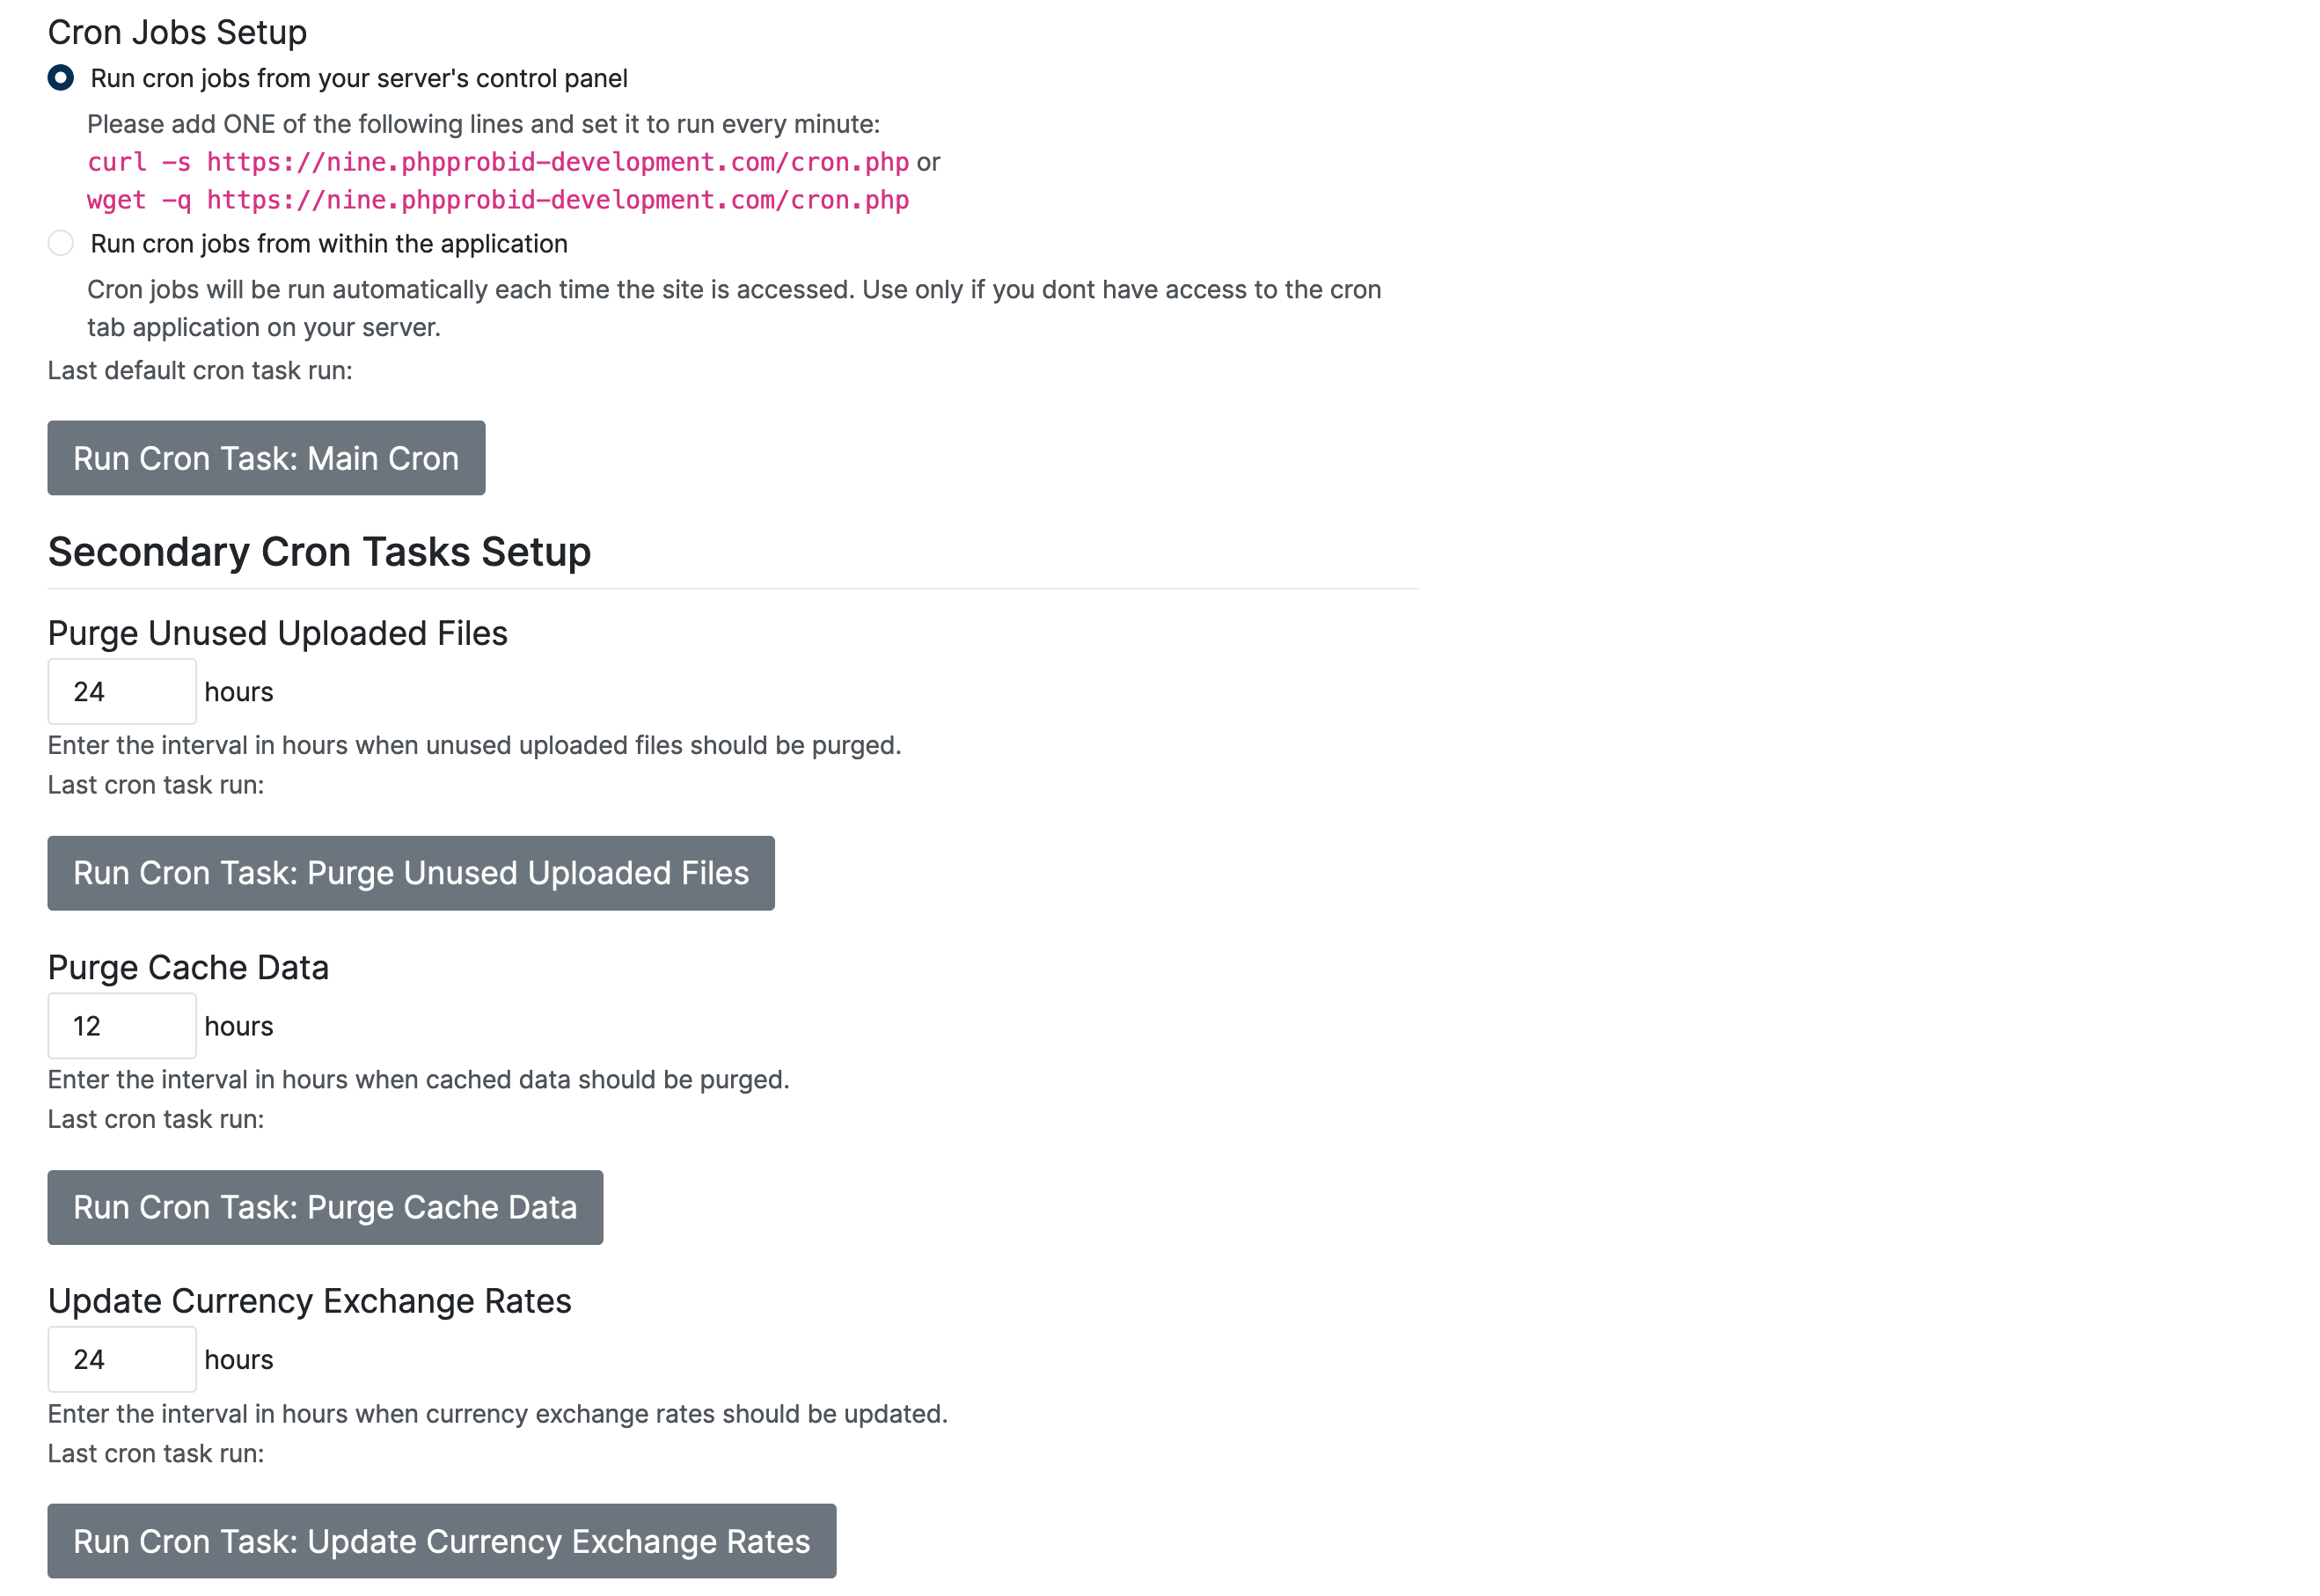Select the server's control panel cron radio button

click(x=61, y=78)
